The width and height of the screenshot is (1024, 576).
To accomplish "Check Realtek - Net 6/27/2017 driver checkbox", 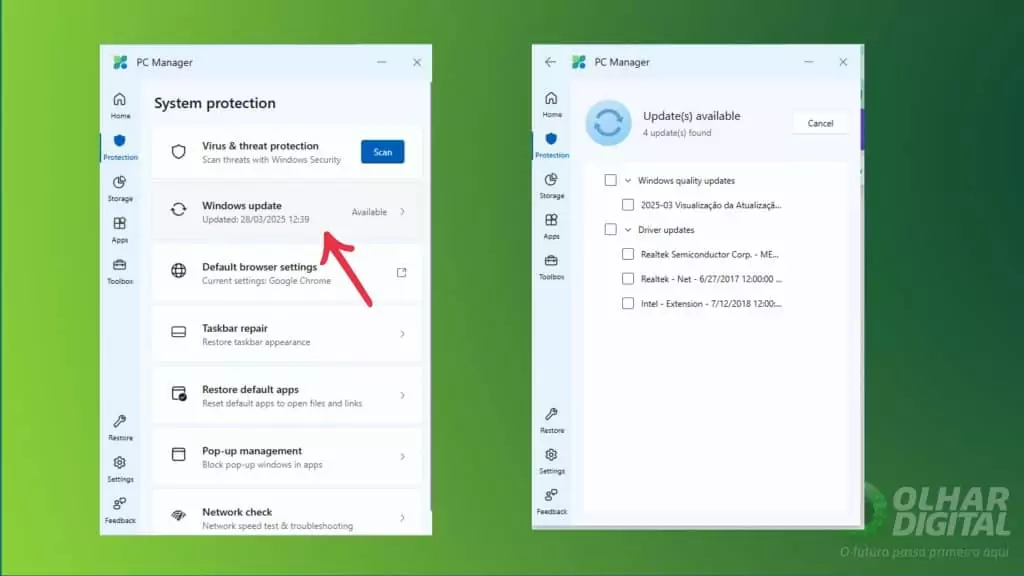I will pos(628,279).
